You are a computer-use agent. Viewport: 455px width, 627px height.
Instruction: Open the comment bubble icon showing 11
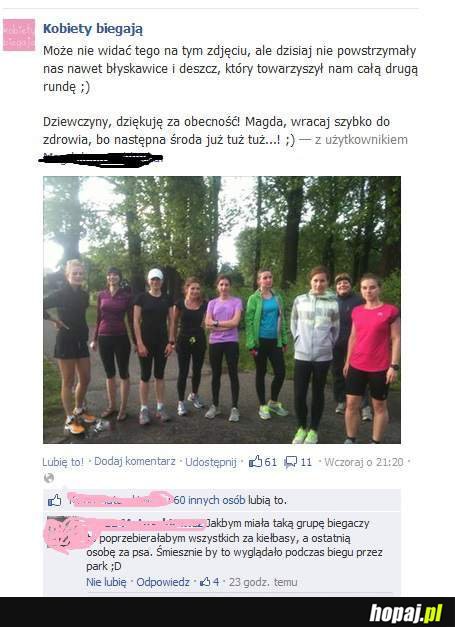coord(290,462)
